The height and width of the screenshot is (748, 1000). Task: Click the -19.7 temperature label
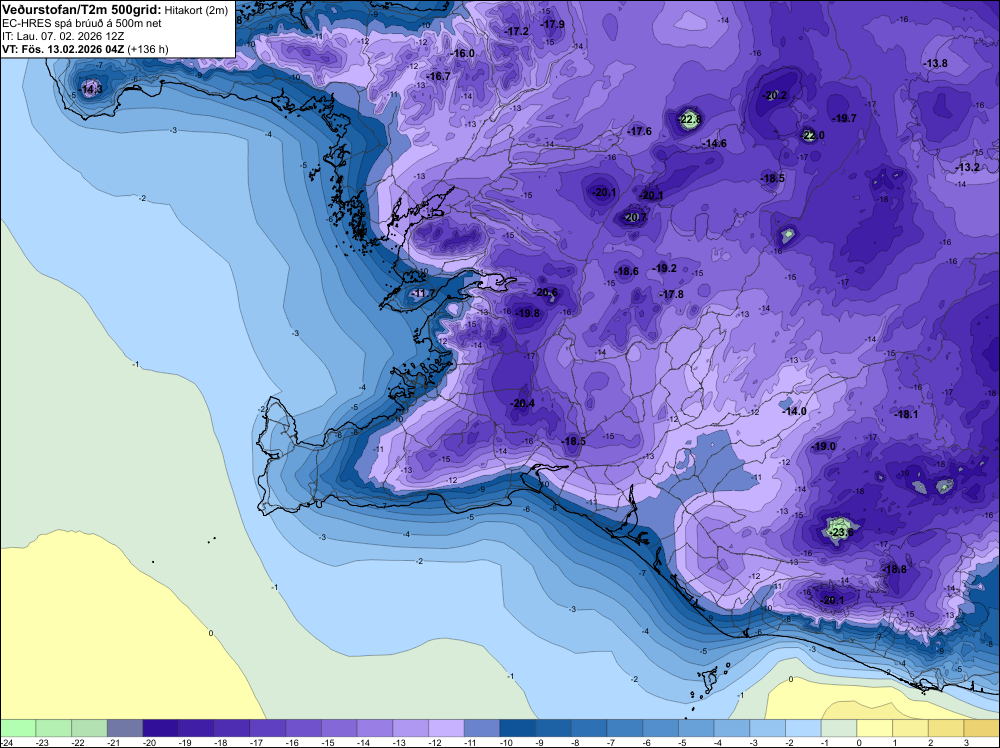tap(844, 119)
